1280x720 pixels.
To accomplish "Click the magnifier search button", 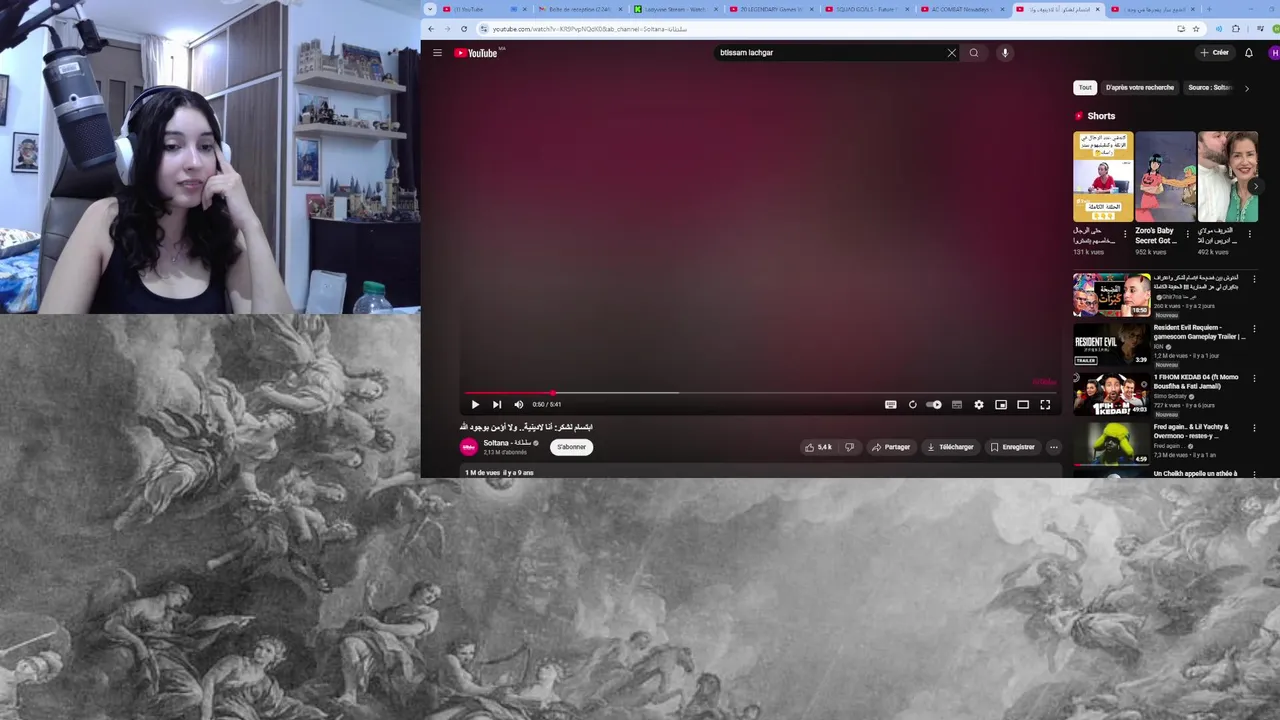I will (x=973, y=53).
